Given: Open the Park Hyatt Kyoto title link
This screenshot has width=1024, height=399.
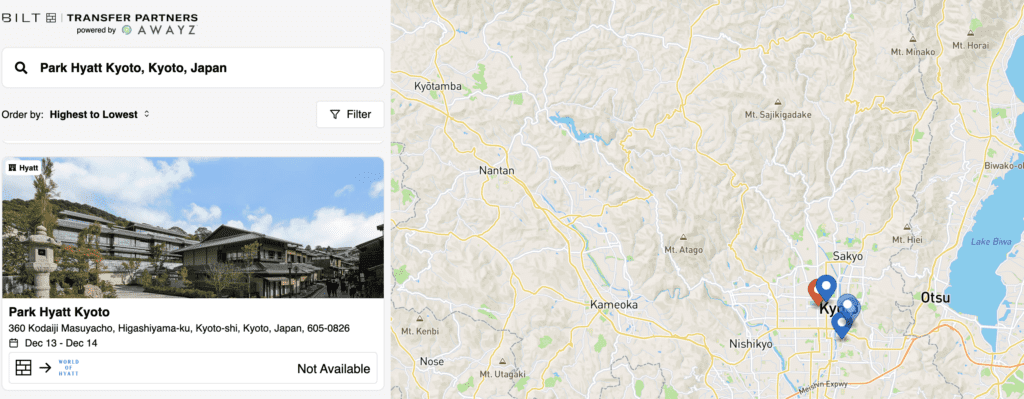Looking at the screenshot, I should click(59, 311).
